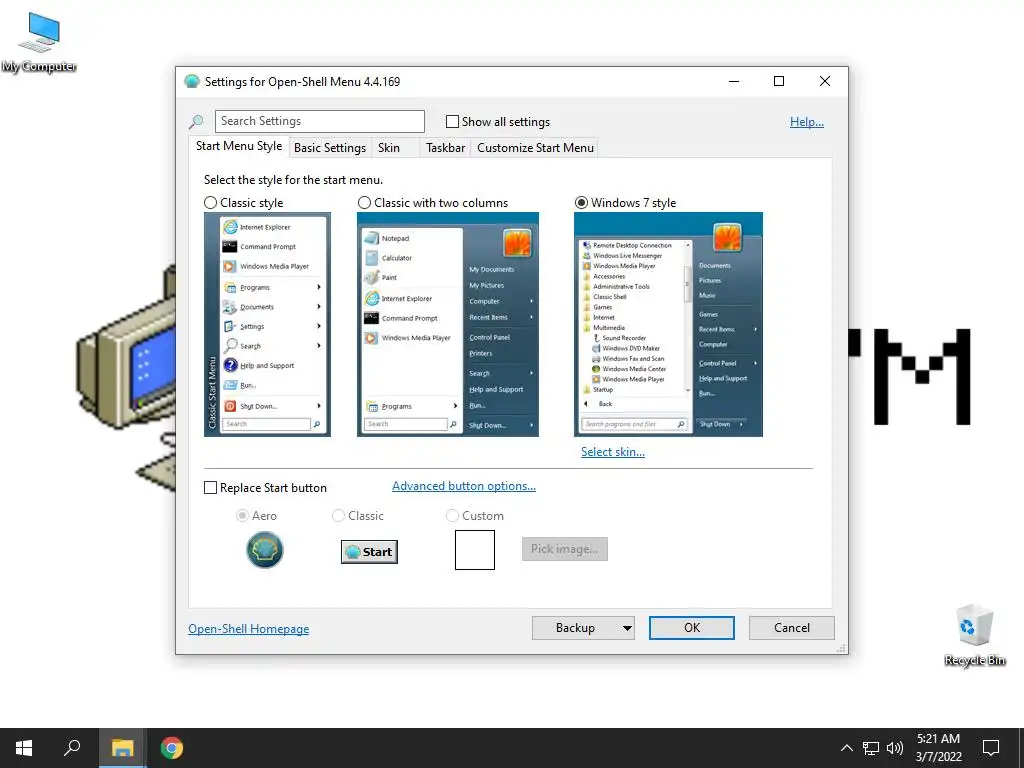Switch to the Start Menu Style tab
The height and width of the screenshot is (768, 1024).
(239, 146)
